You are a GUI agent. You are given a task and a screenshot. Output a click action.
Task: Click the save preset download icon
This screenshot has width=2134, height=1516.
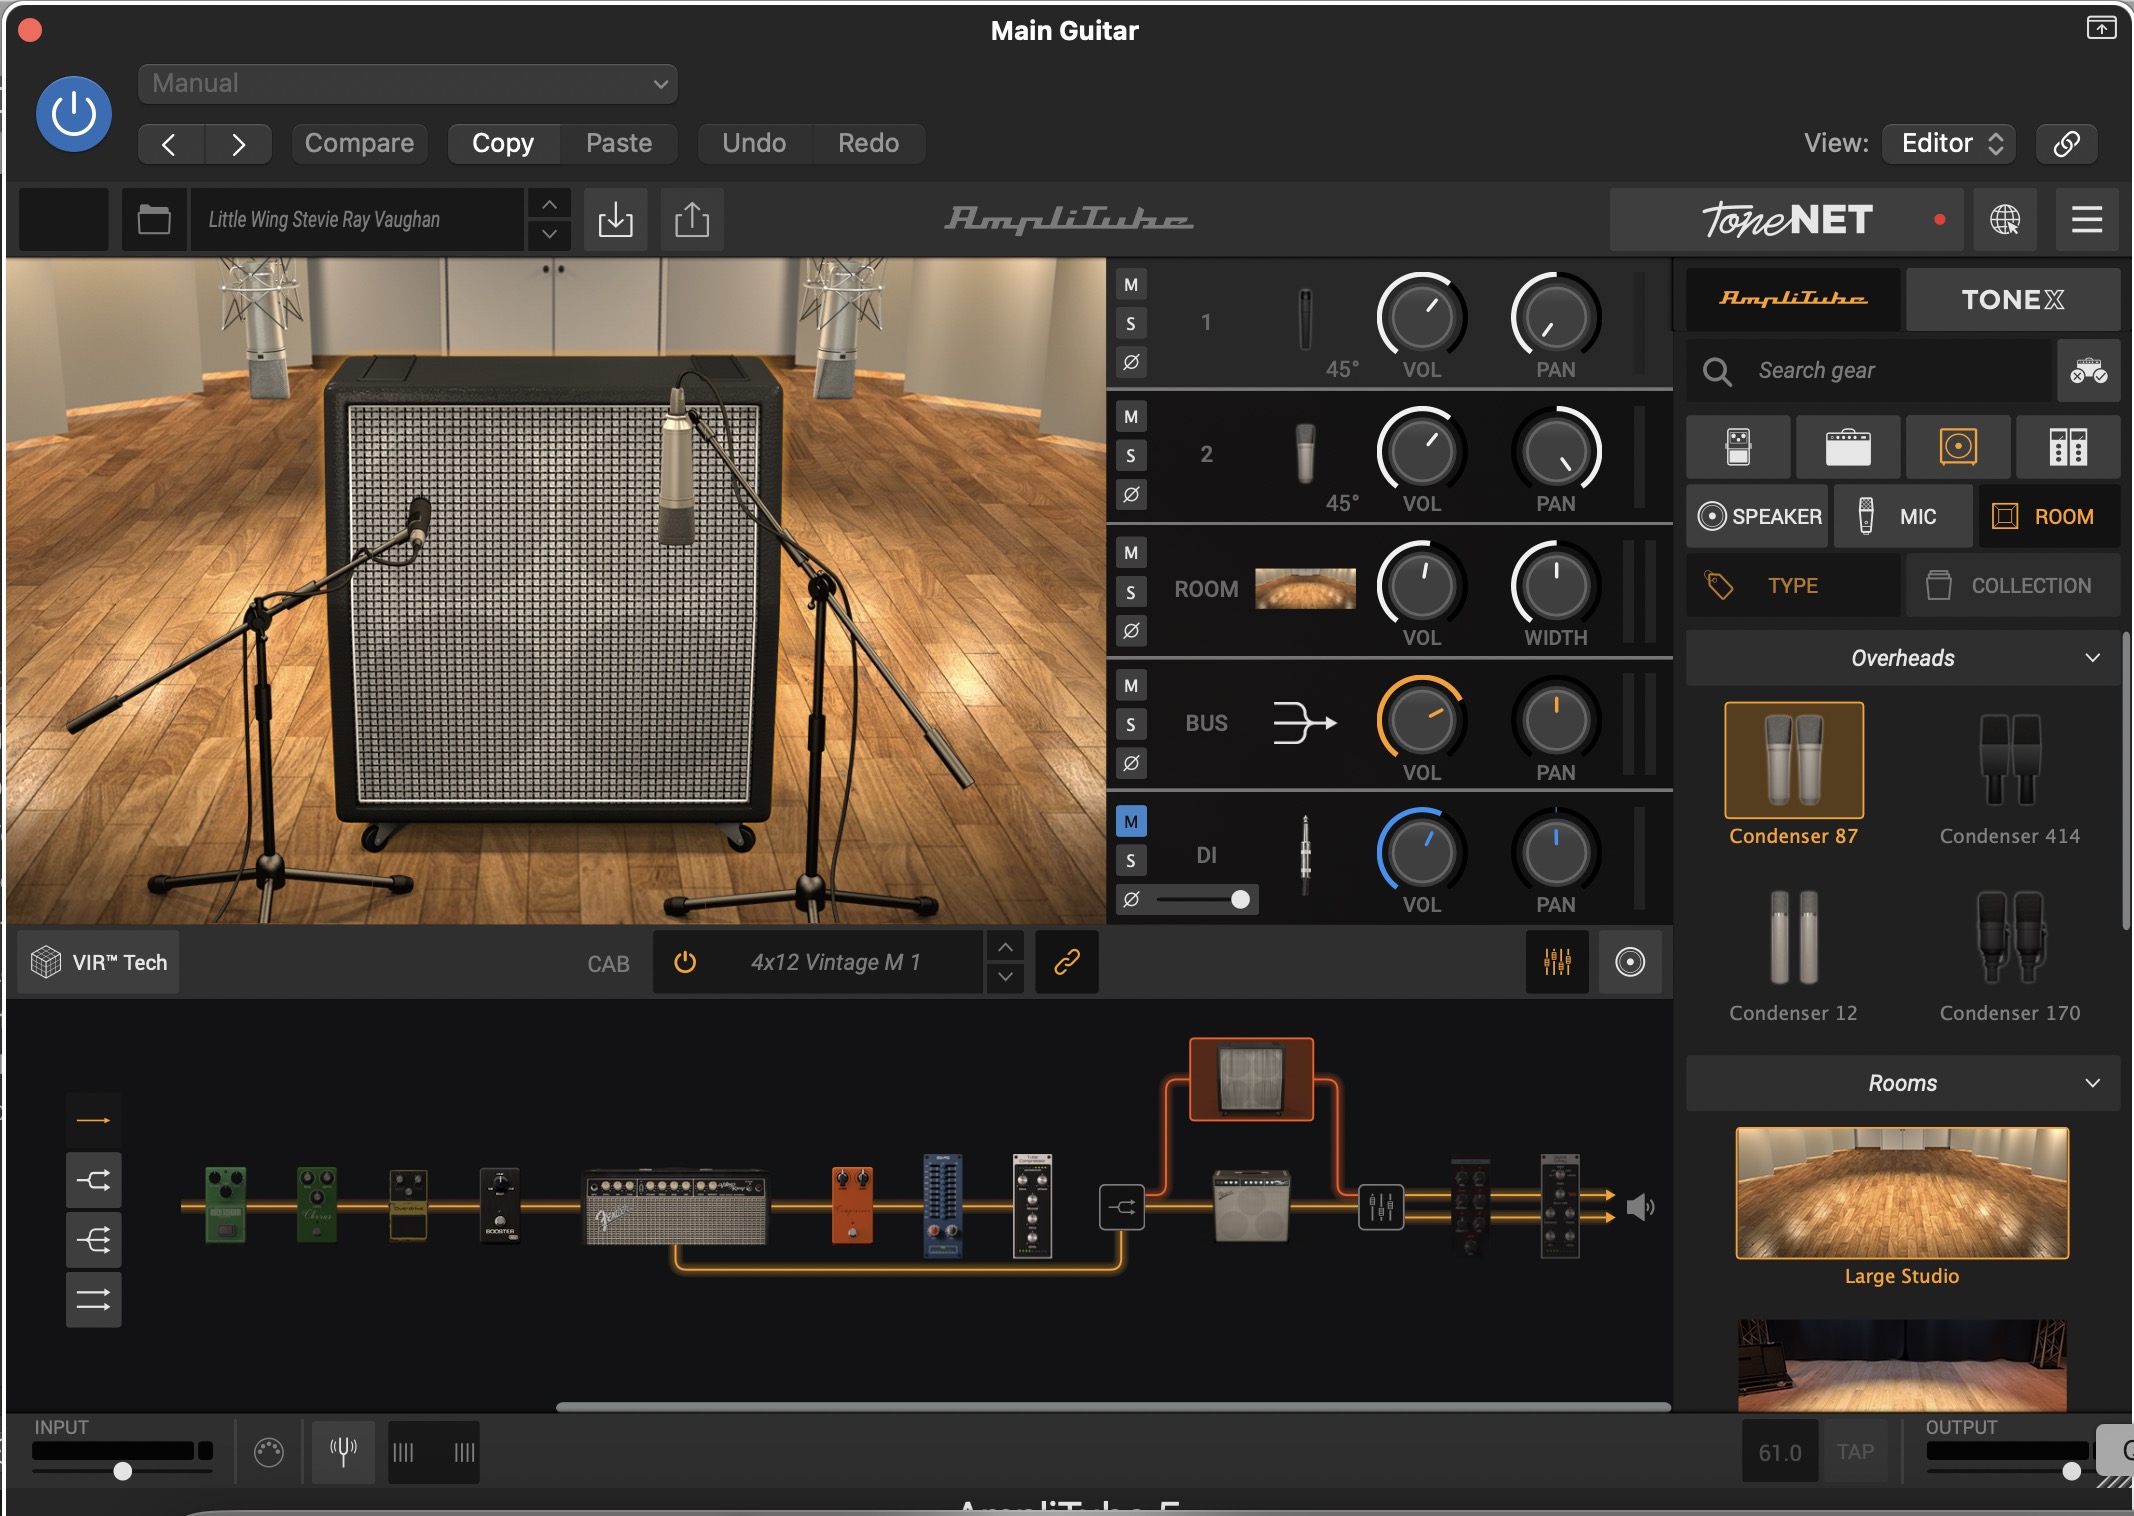(615, 219)
